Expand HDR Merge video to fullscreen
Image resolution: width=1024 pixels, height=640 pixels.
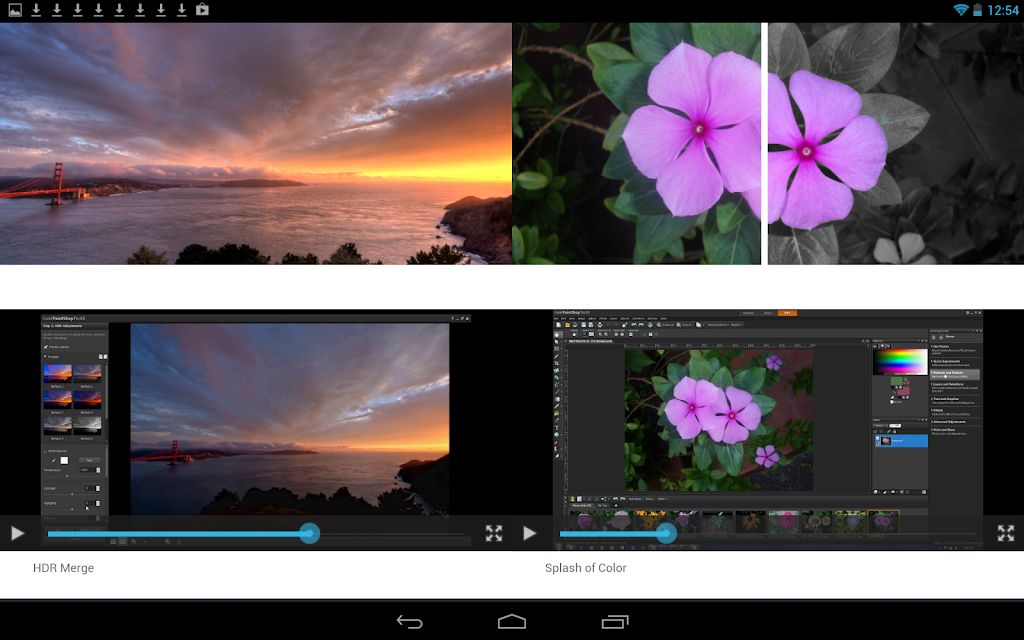click(494, 533)
